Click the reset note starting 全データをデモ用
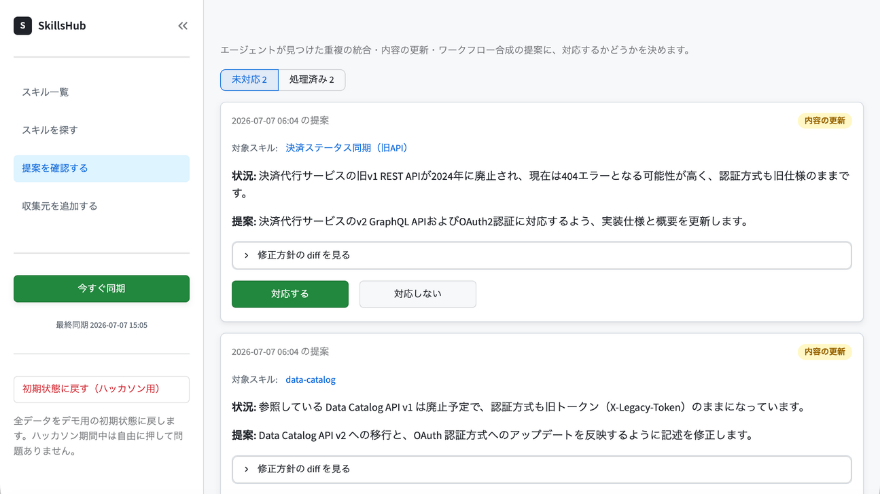880x495 pixels. click(x=99, y=436)
